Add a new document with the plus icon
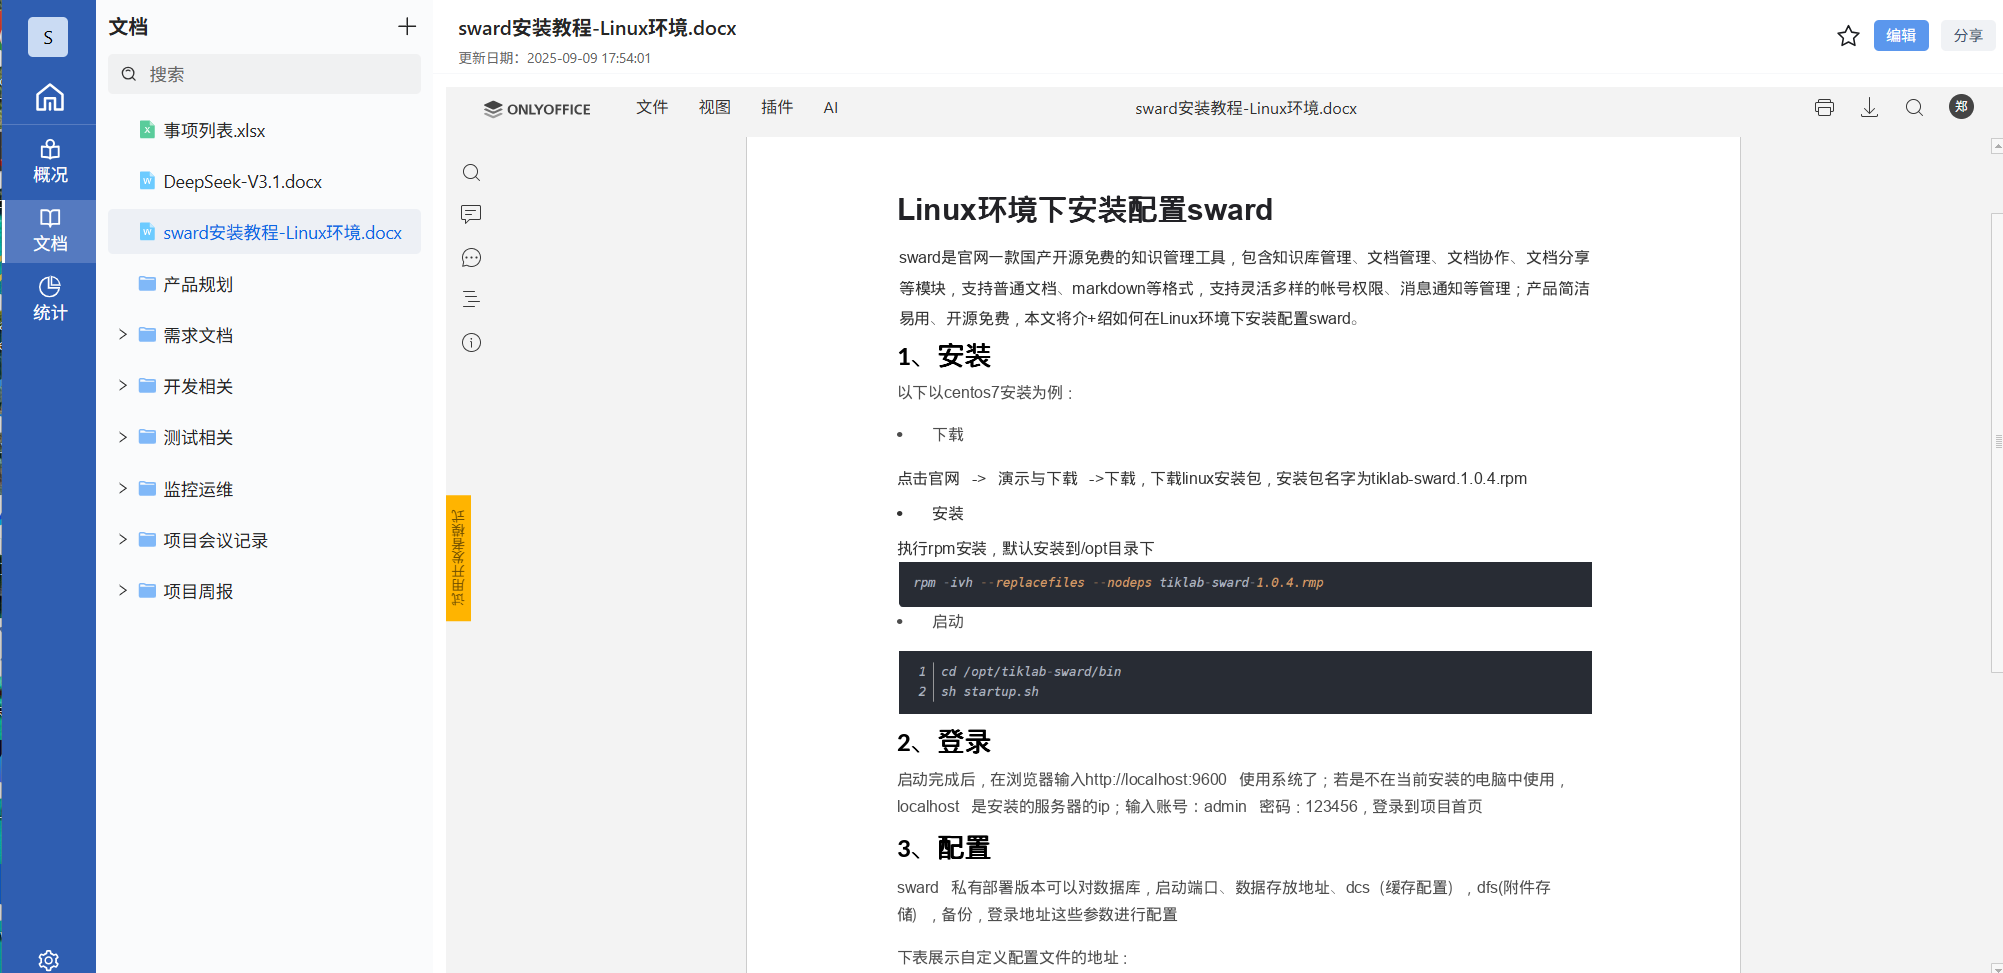2003x973 pixels. 406,27
